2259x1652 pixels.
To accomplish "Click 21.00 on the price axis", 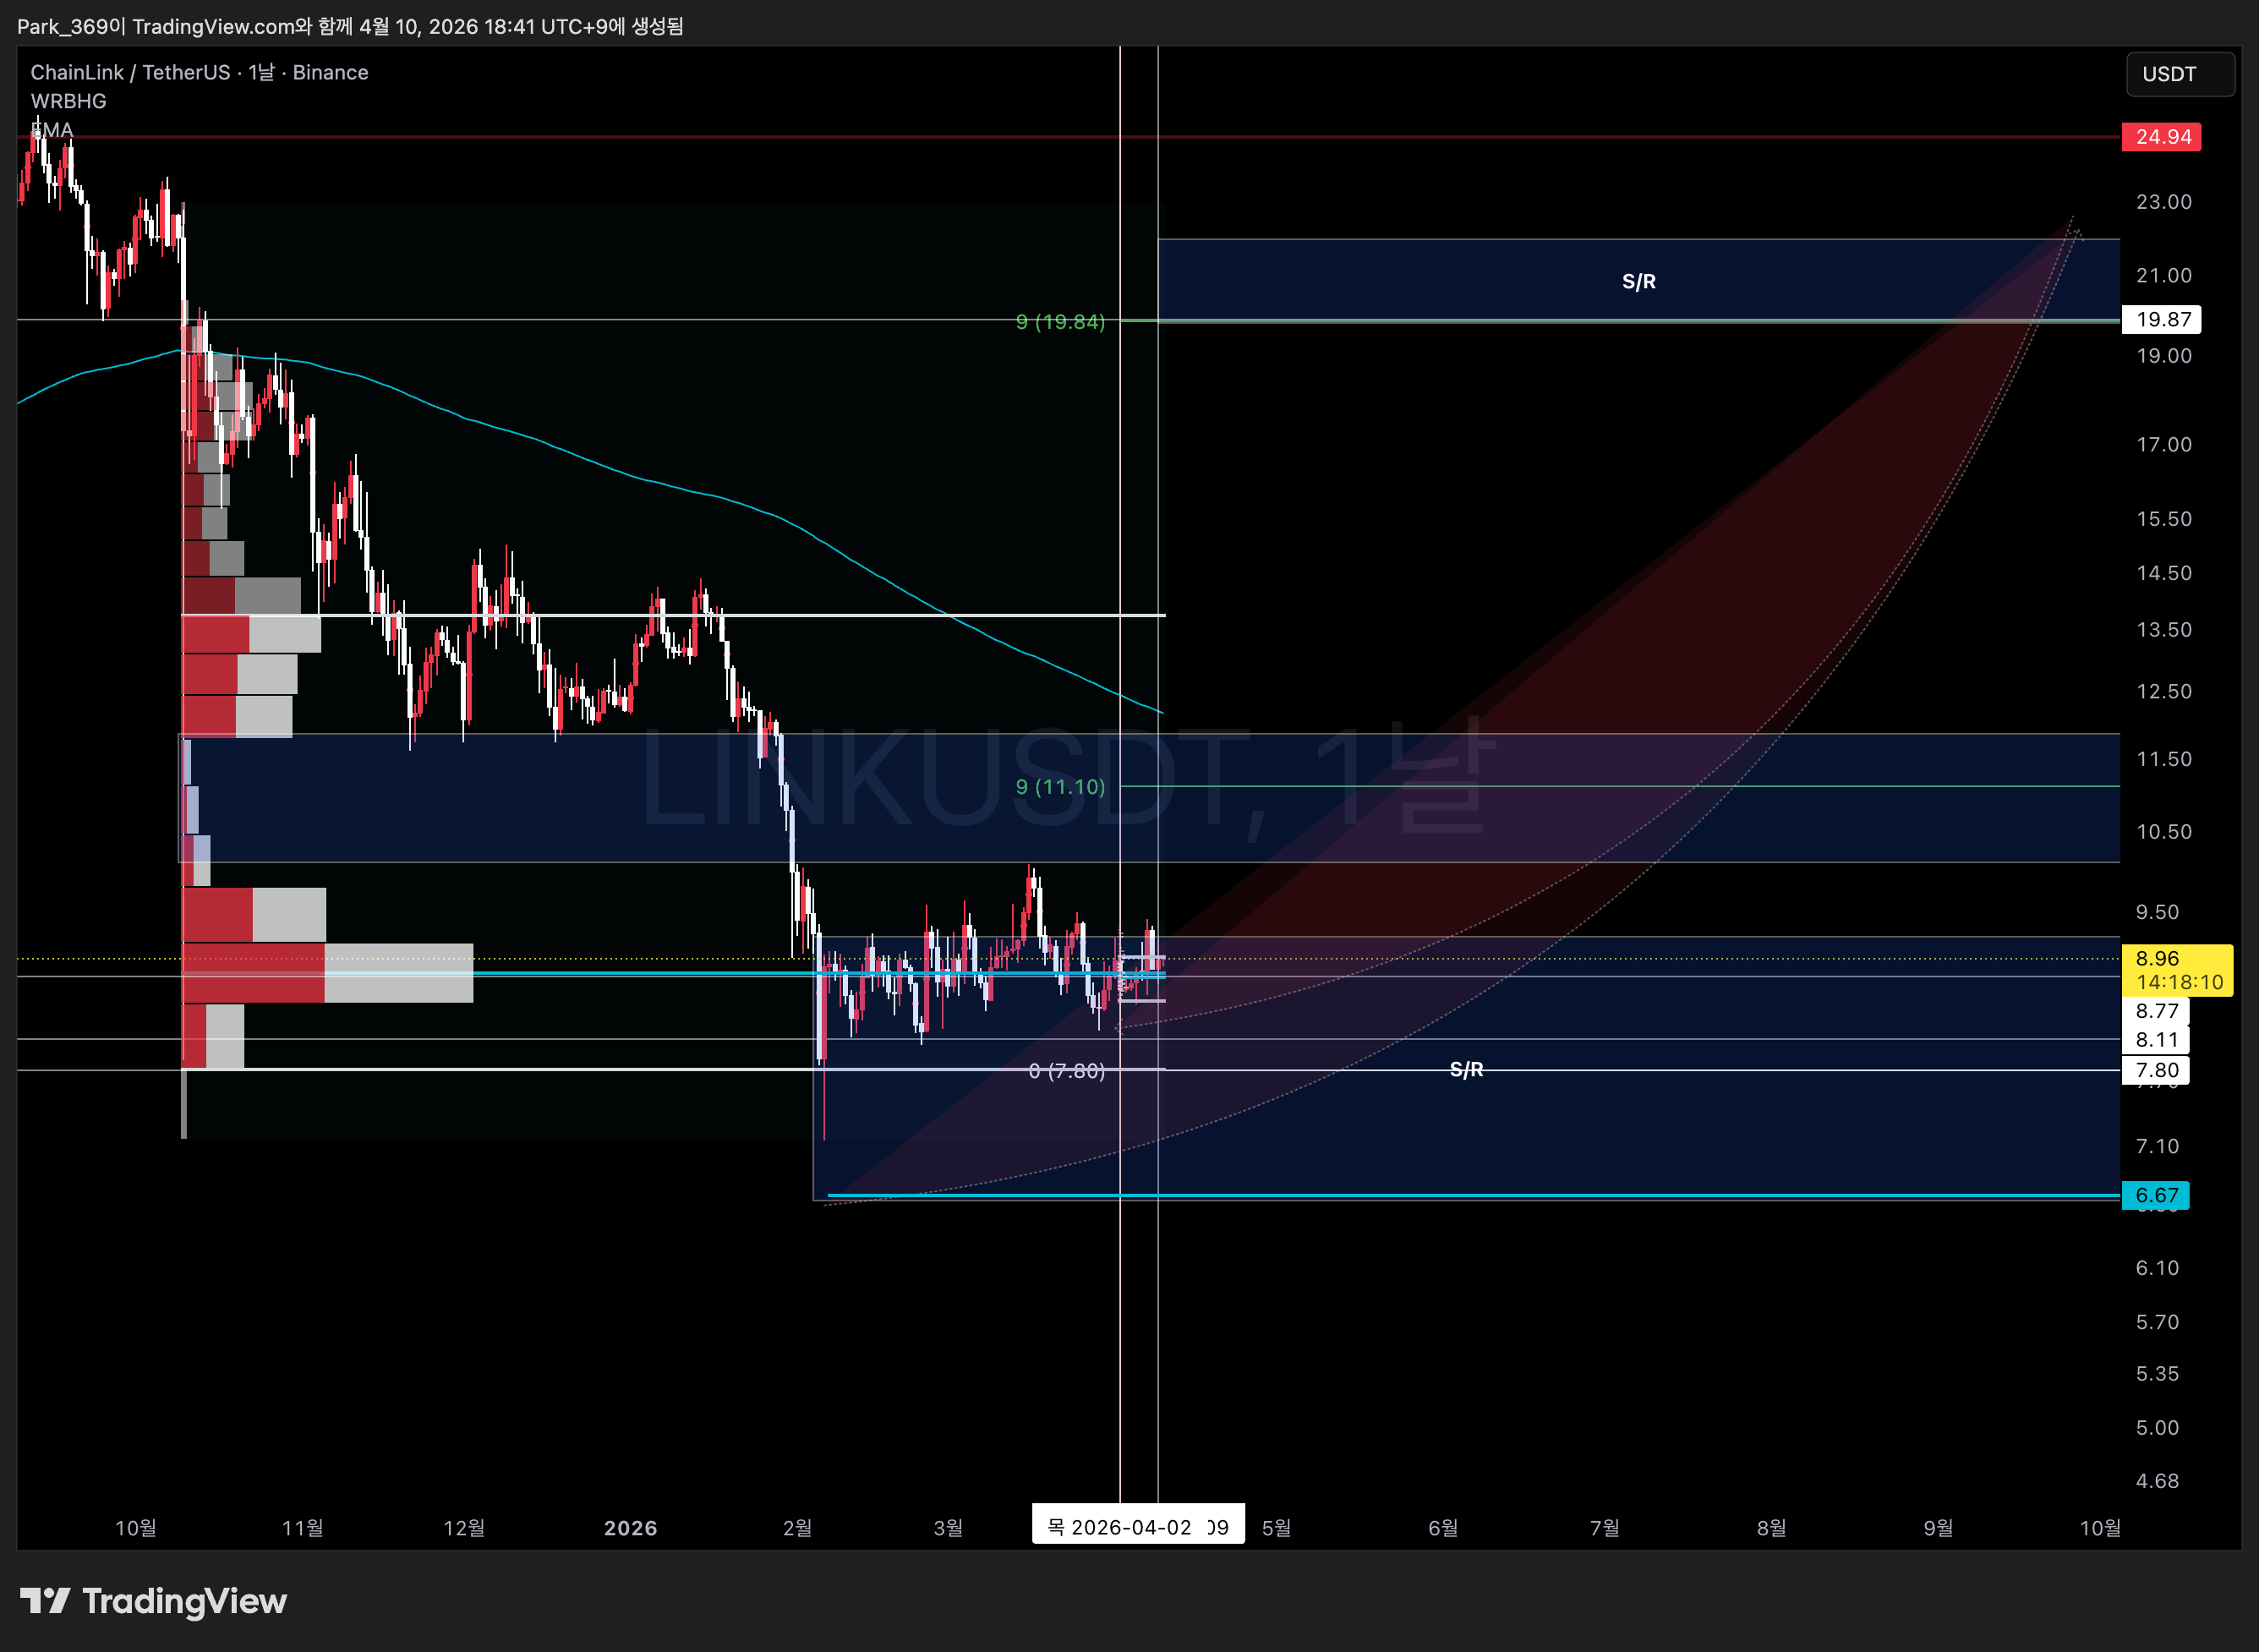I will [2163, 275].
